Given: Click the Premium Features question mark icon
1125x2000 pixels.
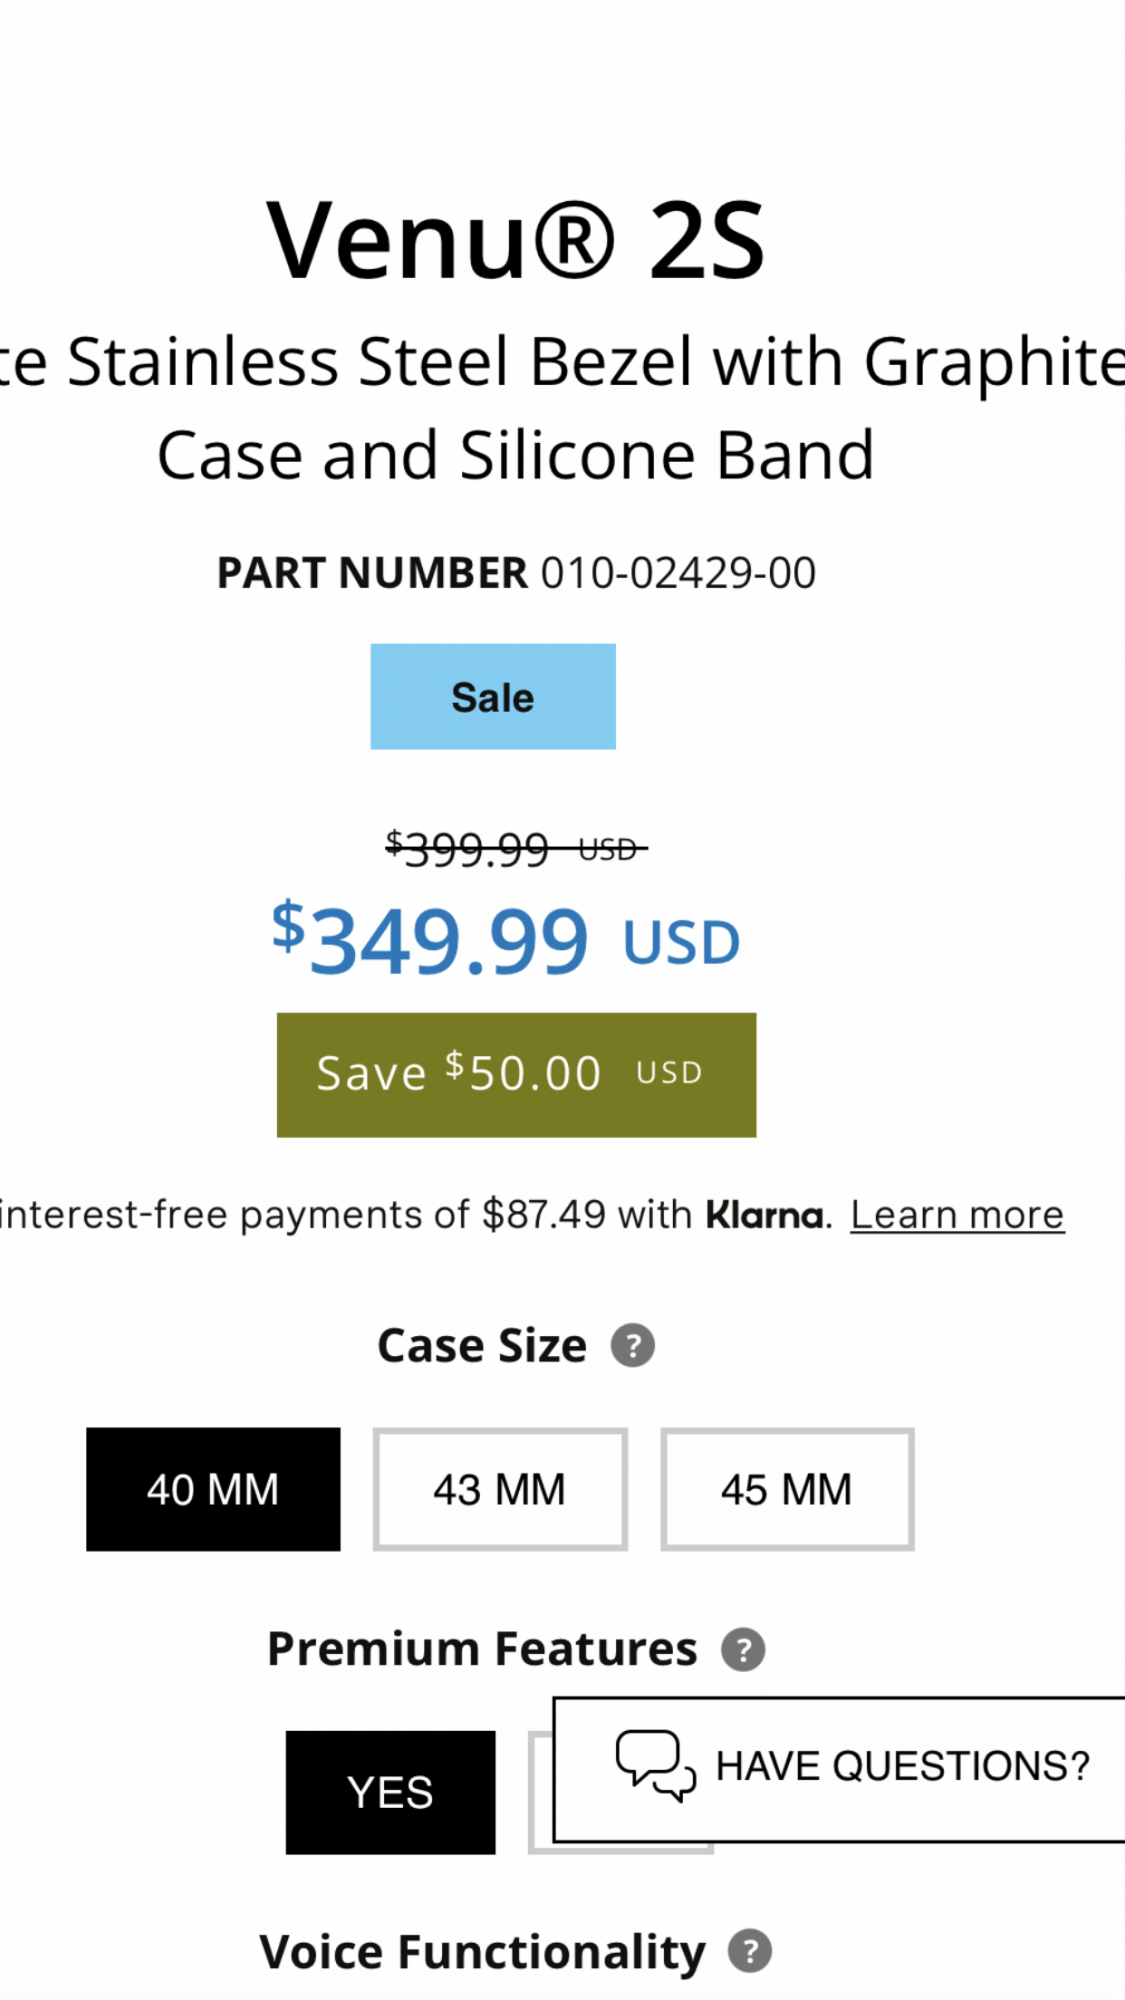Looking at the screenshot, I should coord(743,1649).
